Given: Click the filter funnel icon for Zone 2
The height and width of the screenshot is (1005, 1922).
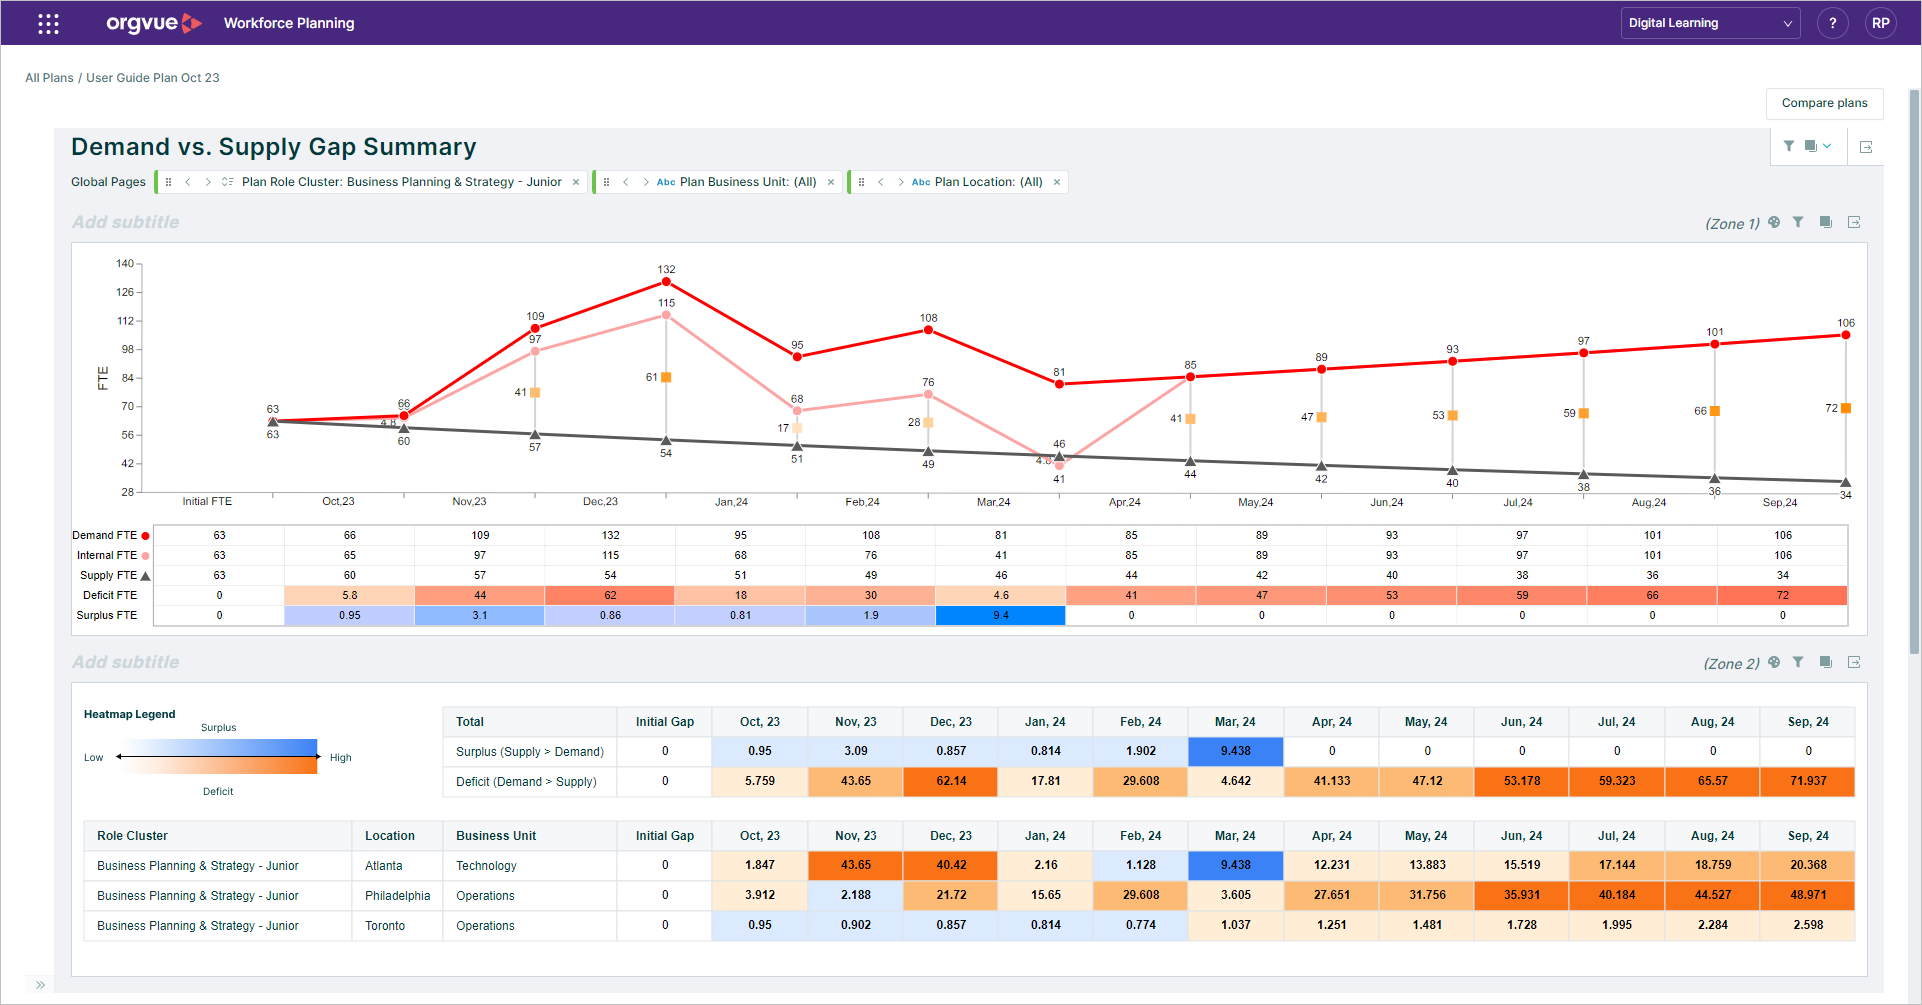Looking at the screenshot, I should click(x=1798, y=662).
